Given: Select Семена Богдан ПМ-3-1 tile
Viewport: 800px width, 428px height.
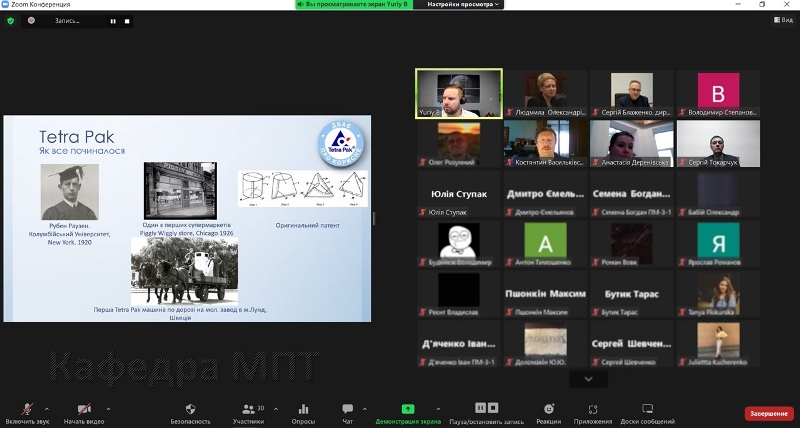Looking at the screenshot, I should click(632, 194).
